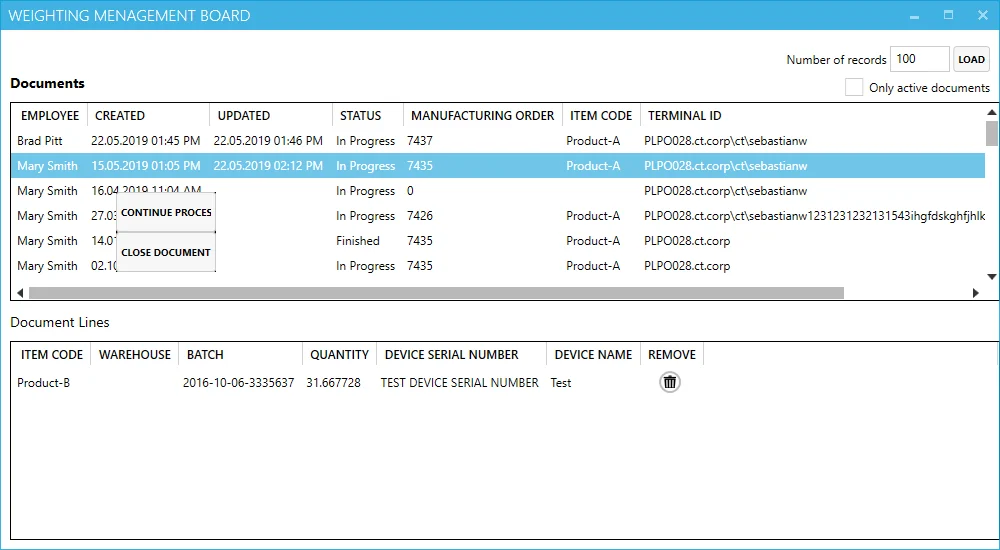Click the horizontal scrollbar left arrow
Viewport: 1000px width, 550px height.
[x=20, y=293]
